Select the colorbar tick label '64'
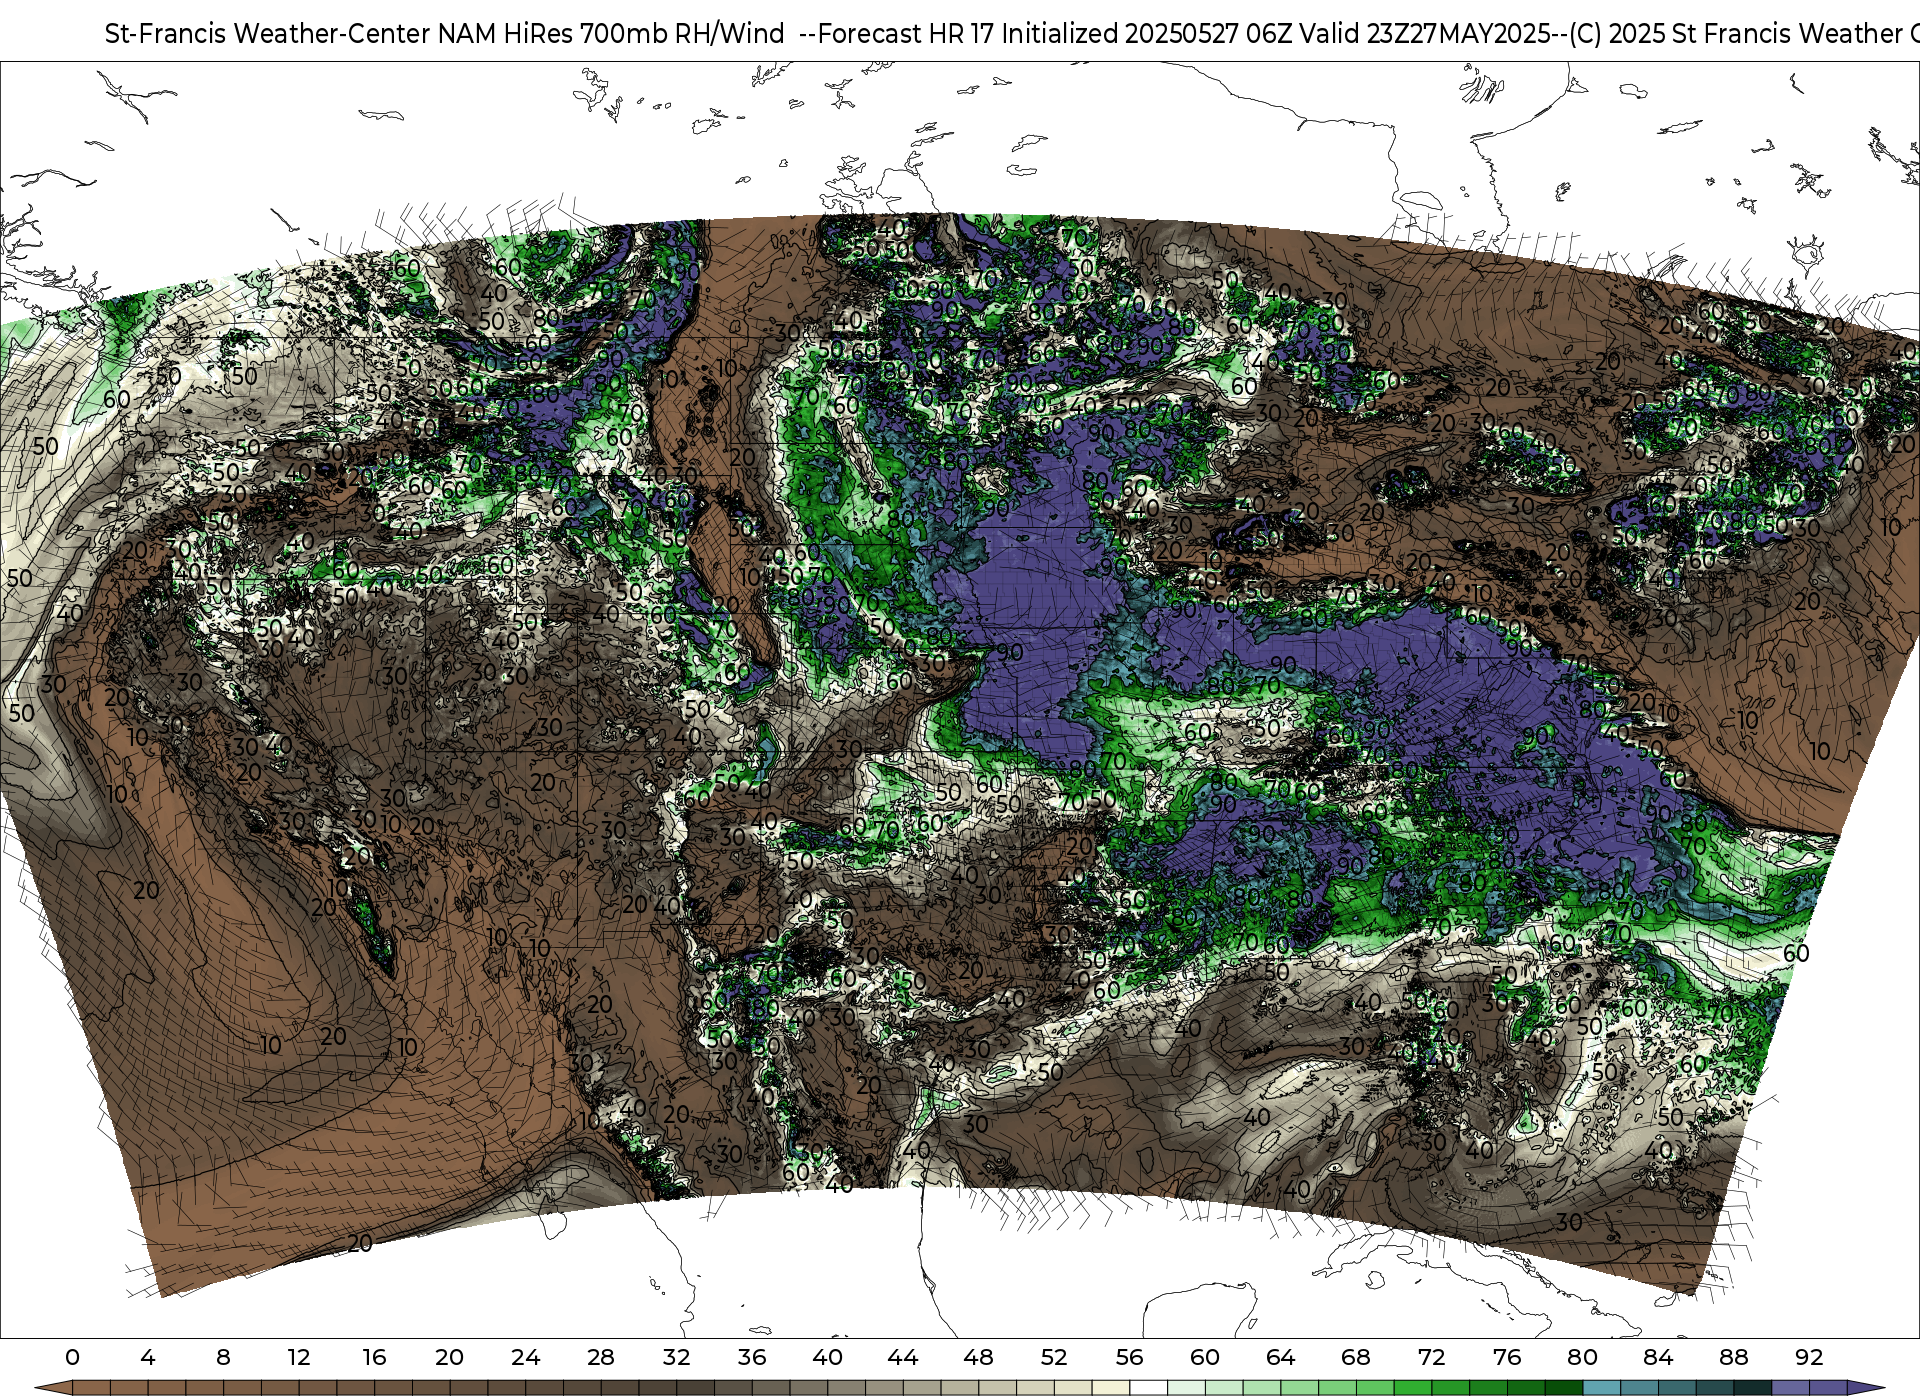This screenshot has height=1400, width=1920. pos(1280,1357)
